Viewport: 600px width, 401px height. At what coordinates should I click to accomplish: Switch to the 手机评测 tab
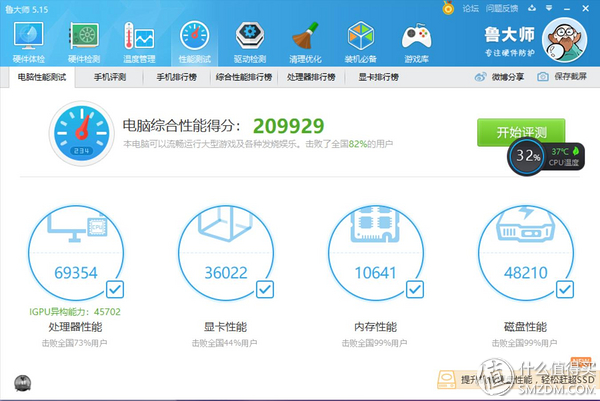click(x=110, y=77)
